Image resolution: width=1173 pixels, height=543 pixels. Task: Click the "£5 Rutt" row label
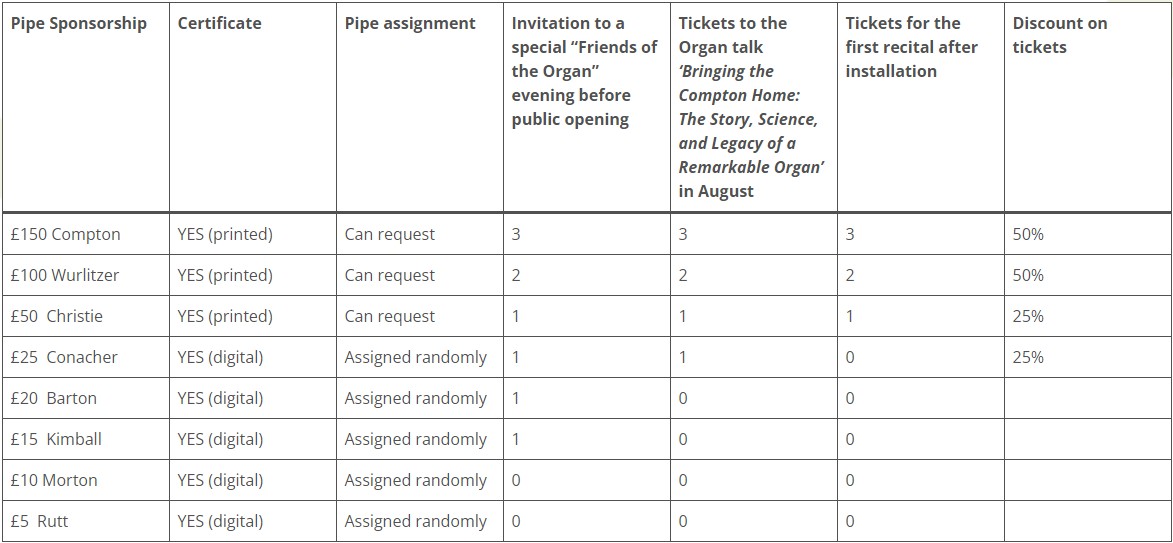tap(40, 521)
